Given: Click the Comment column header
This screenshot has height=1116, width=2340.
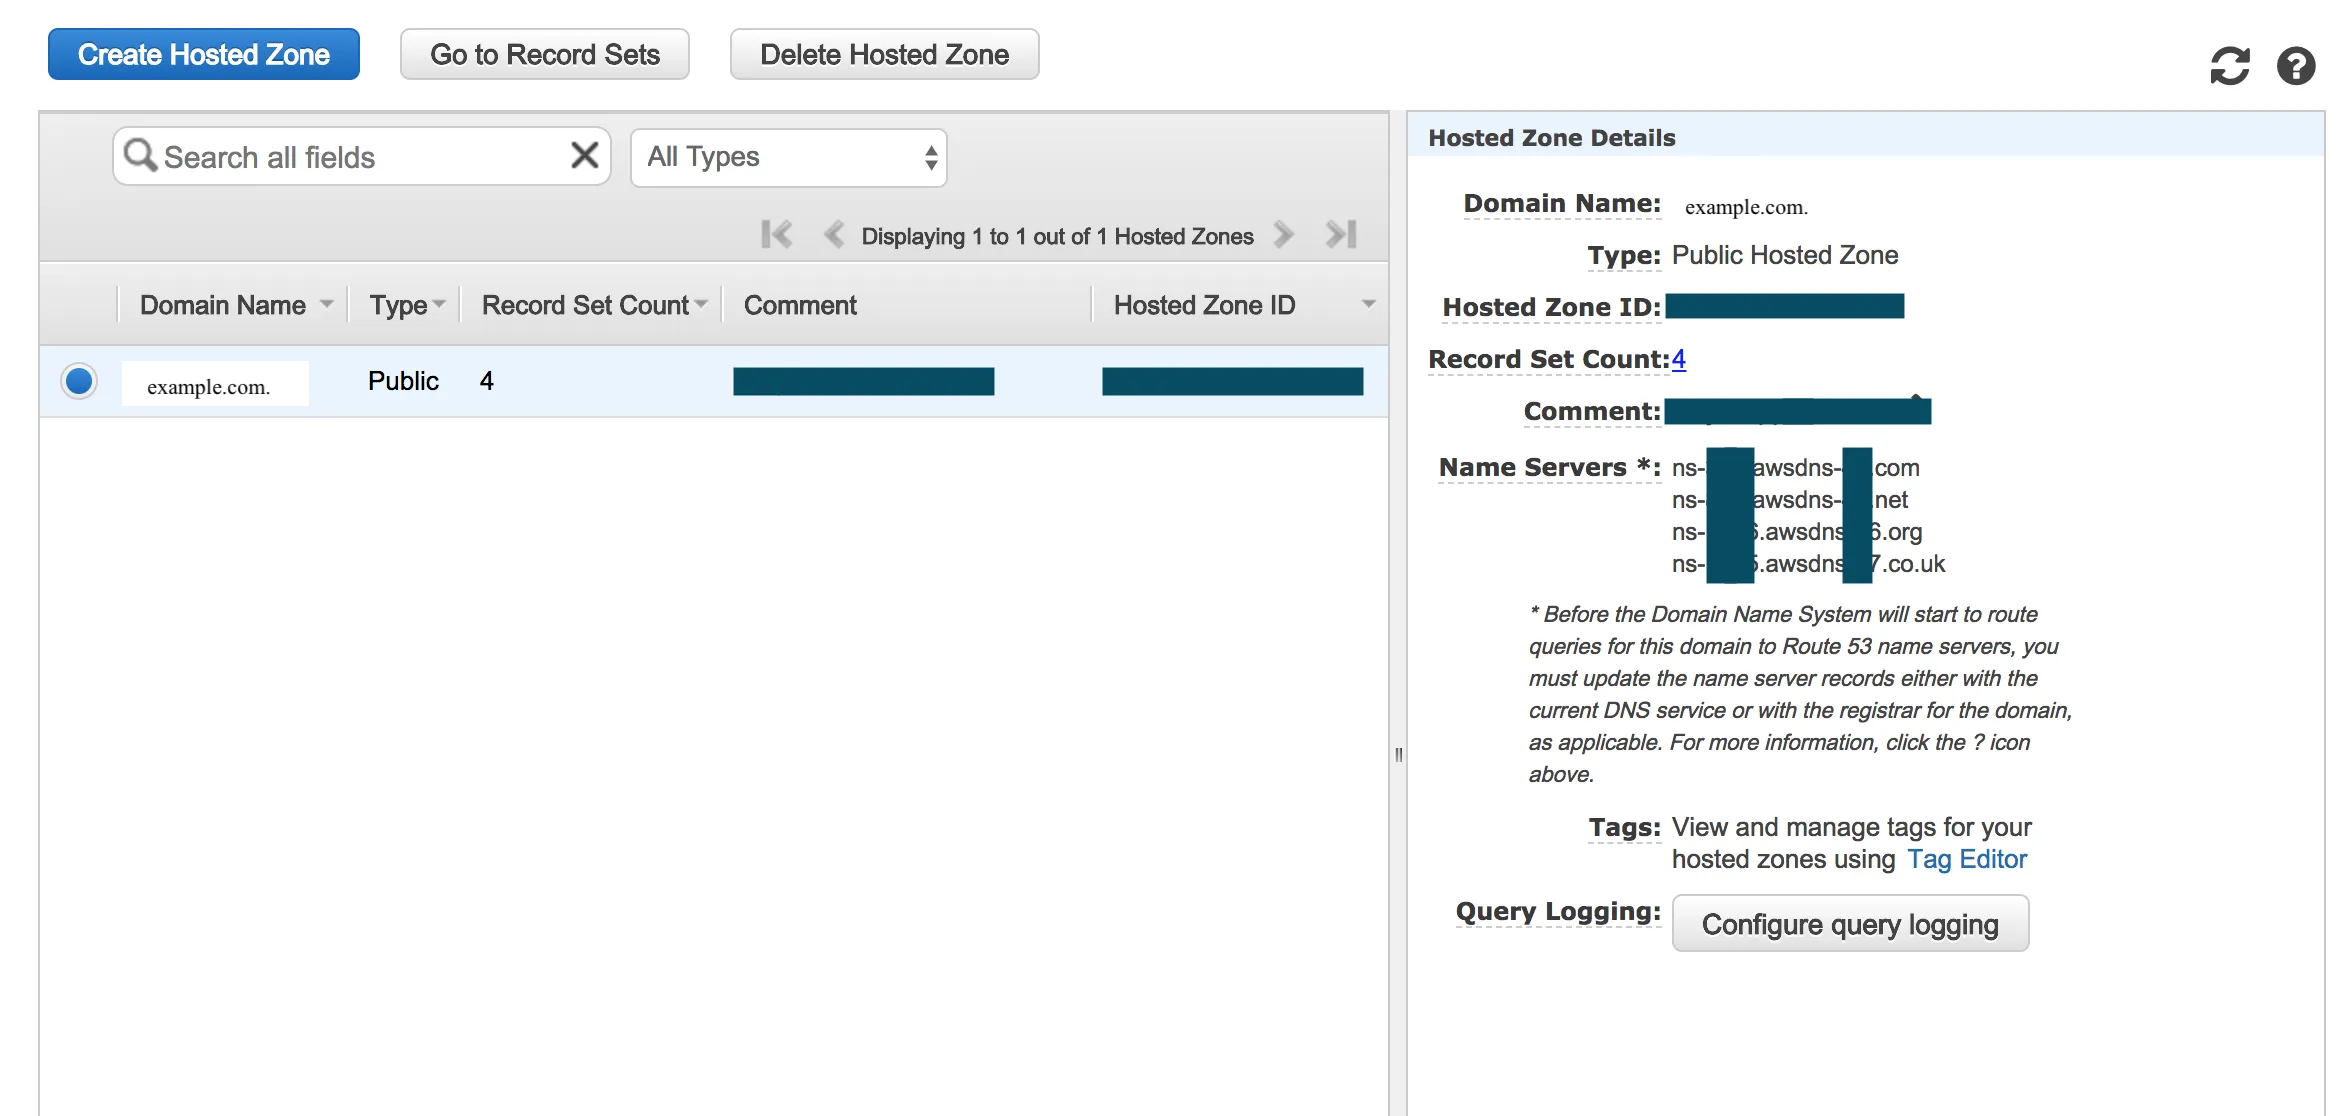Looking at the screenshot, I should [800, 305].
